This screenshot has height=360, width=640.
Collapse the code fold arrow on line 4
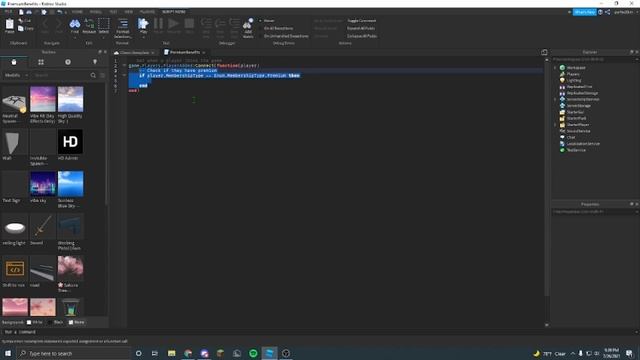(124, 76)
